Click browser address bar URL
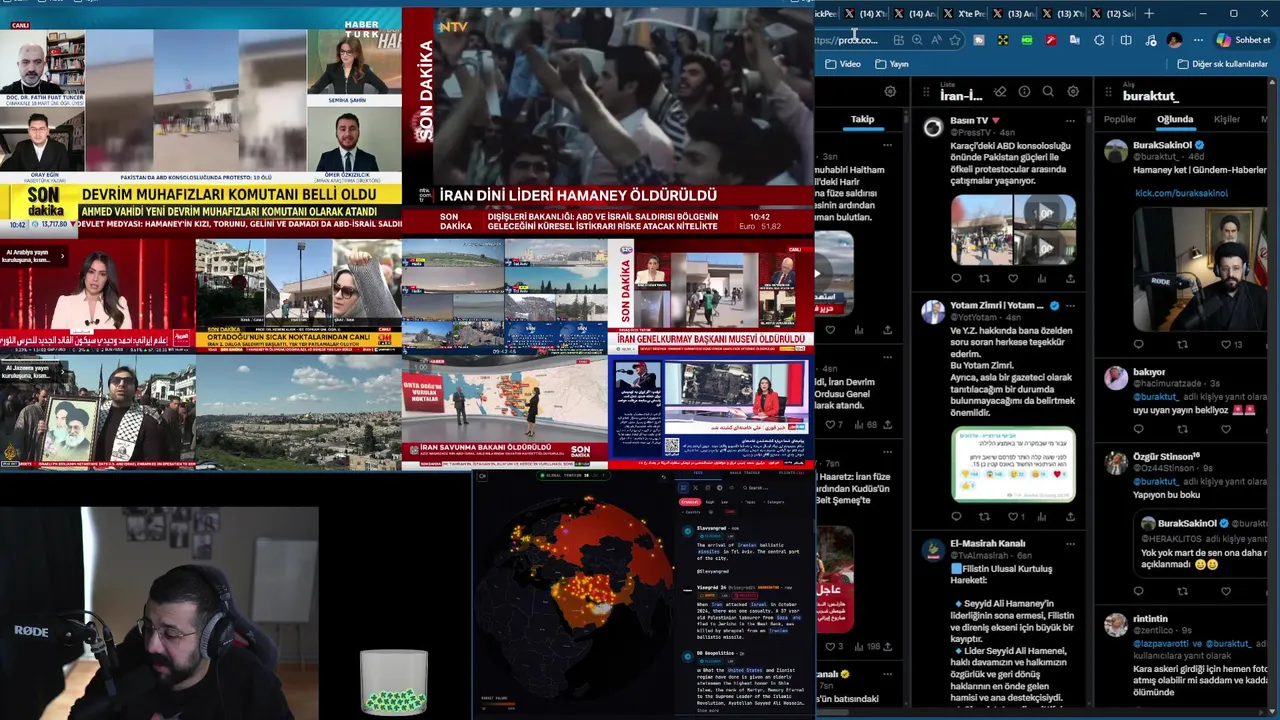 click(846, 40)
